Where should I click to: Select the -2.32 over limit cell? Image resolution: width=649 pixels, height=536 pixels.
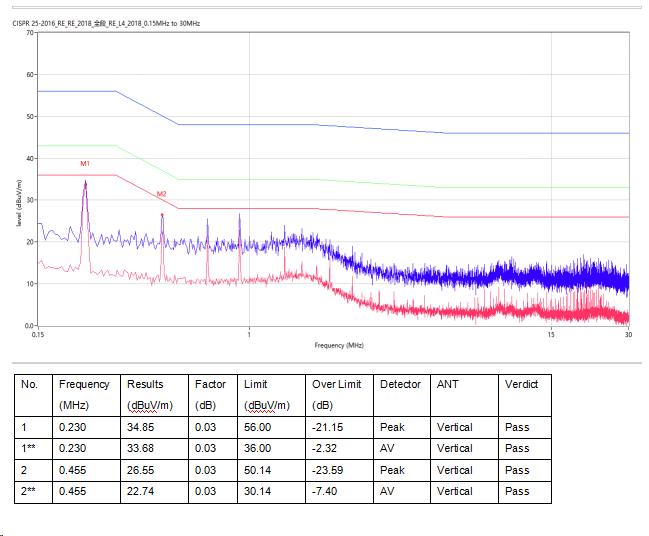(326, 448)
